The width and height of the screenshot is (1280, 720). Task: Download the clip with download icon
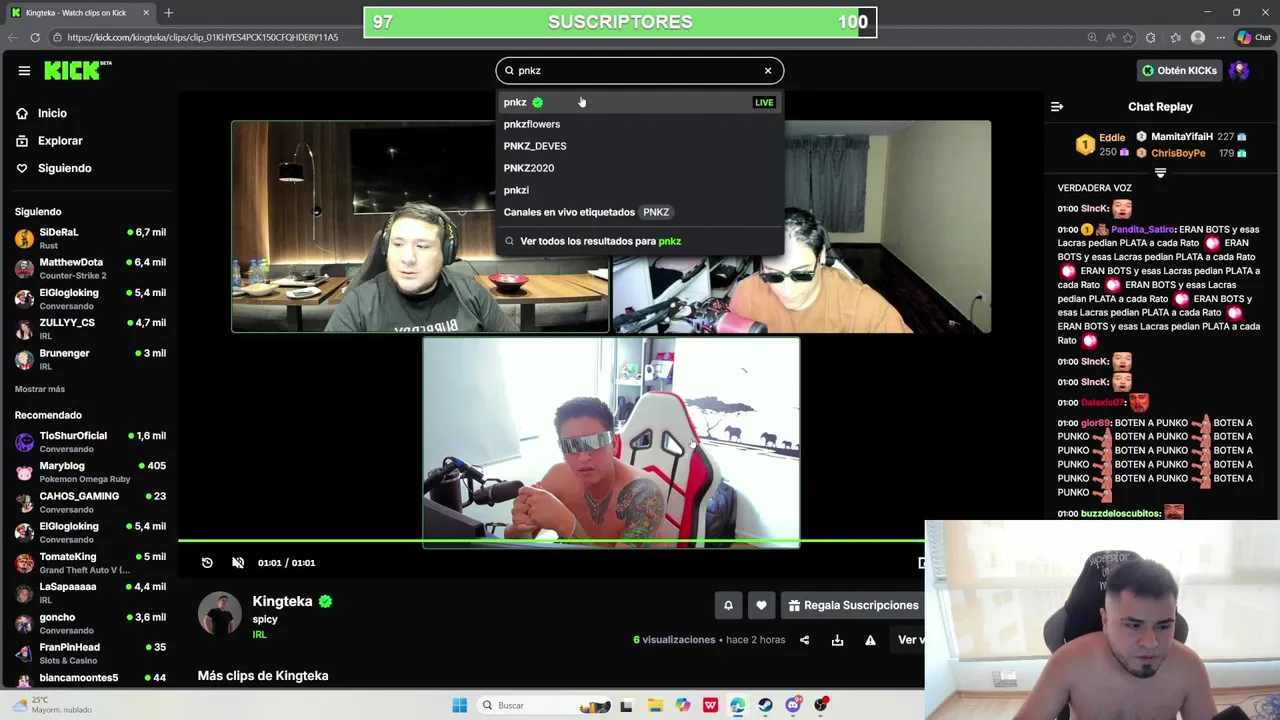837,640
